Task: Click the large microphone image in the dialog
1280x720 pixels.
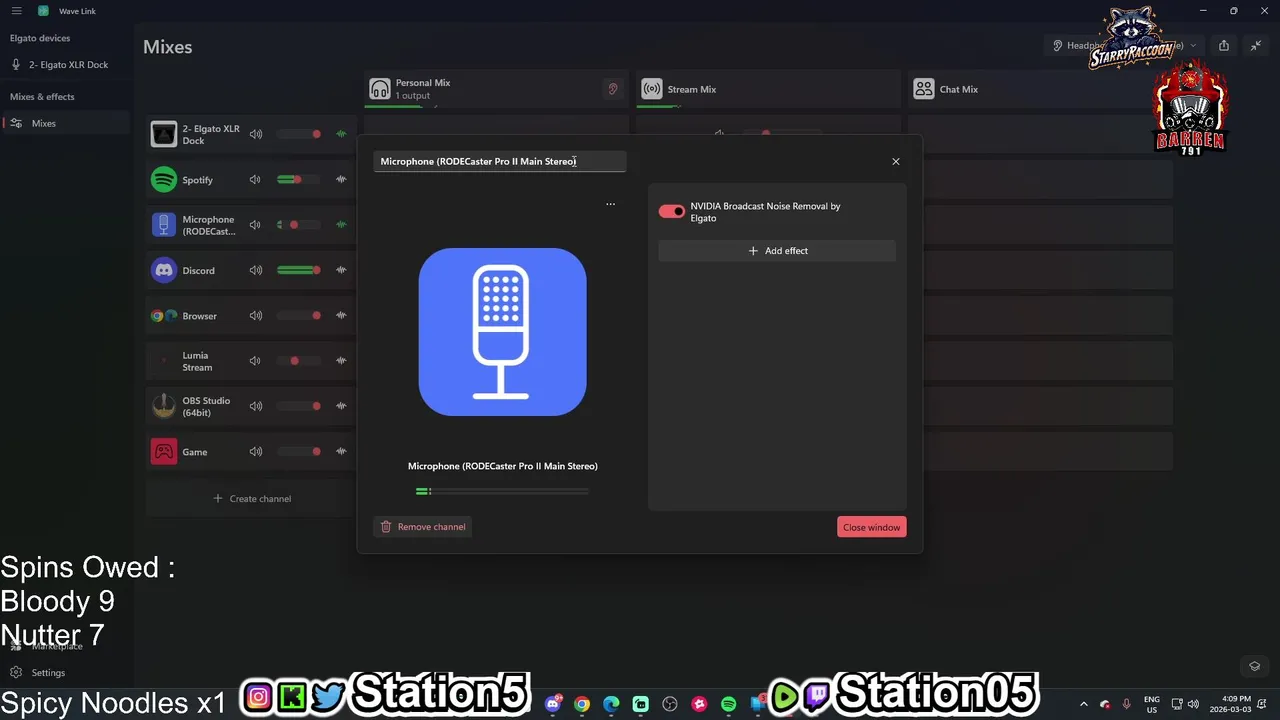Action: click(503, 332)
